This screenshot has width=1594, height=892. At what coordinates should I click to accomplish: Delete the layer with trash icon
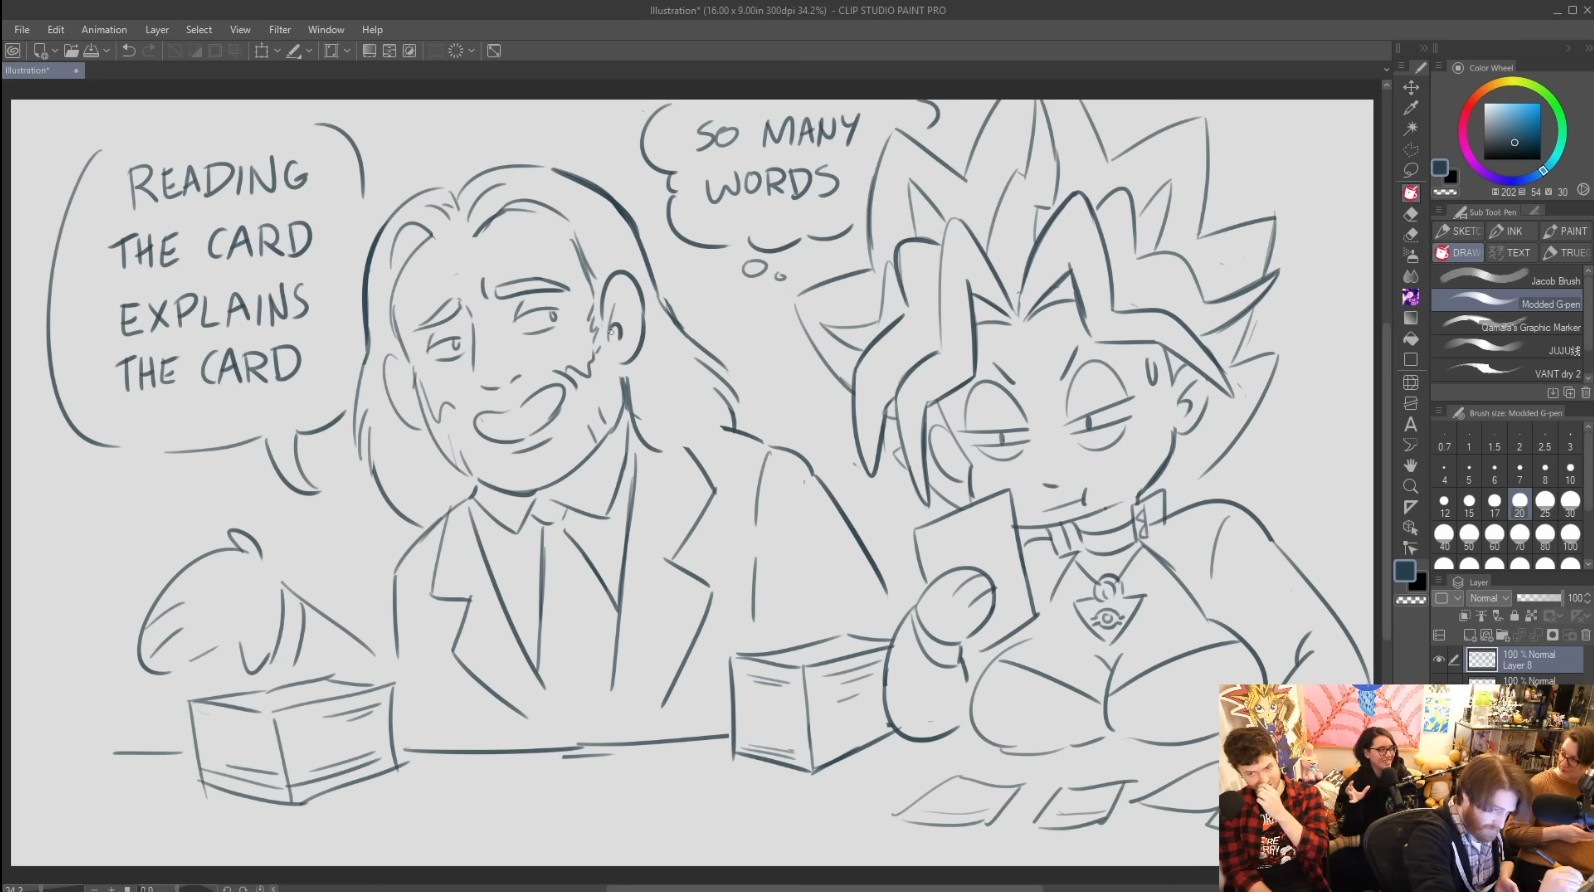(1586, 635)
